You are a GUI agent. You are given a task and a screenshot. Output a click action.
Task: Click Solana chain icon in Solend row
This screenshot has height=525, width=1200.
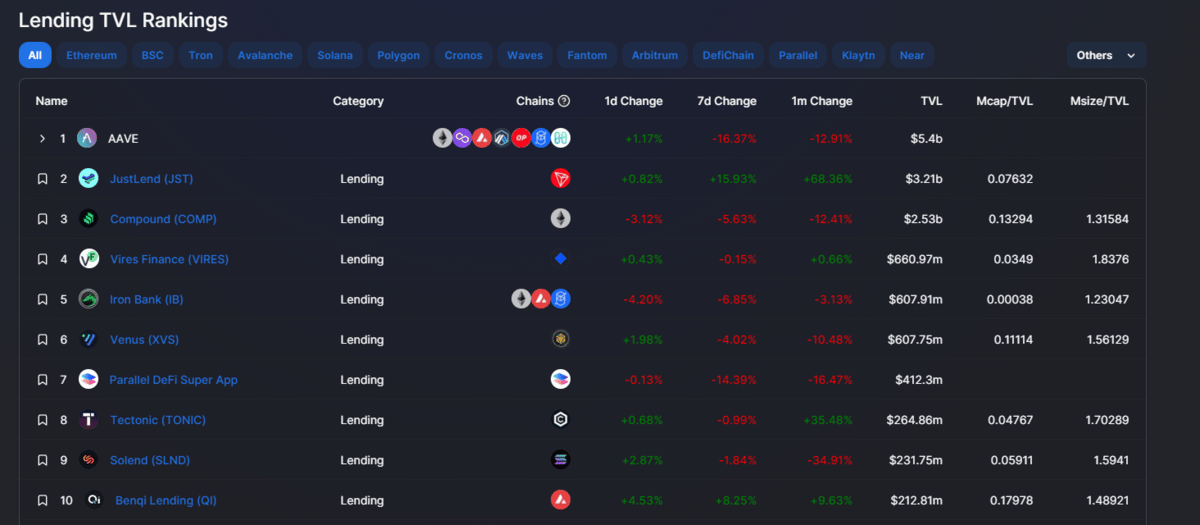(560, 460)
